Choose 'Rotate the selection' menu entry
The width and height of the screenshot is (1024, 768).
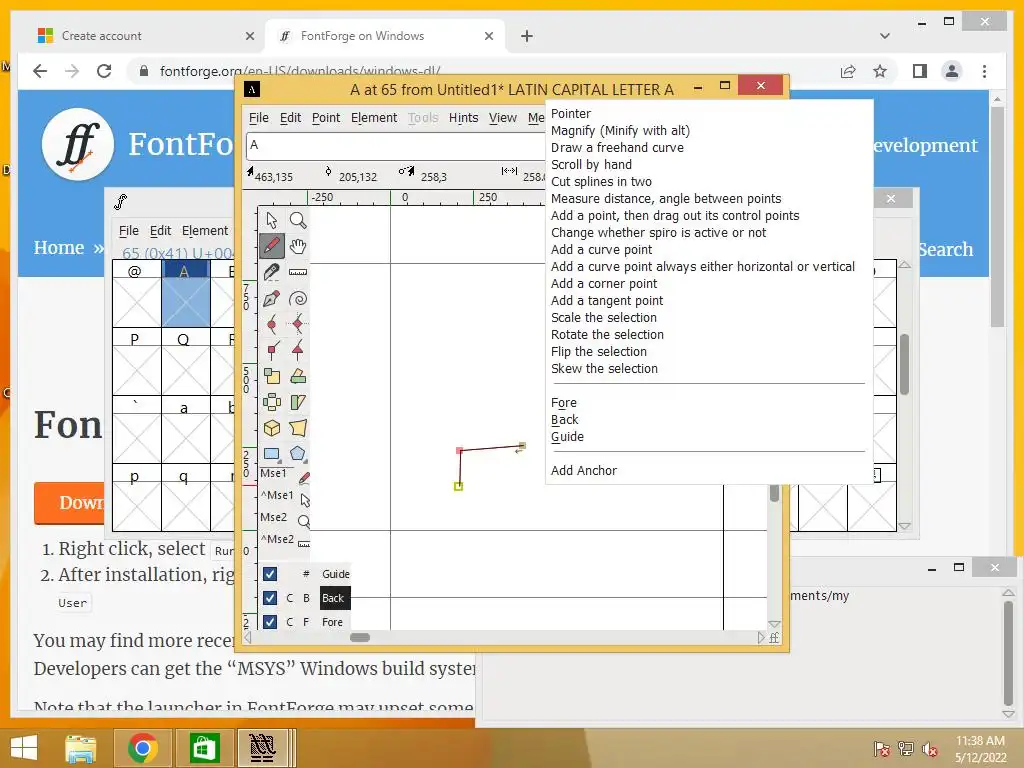[x=607, y=334]
